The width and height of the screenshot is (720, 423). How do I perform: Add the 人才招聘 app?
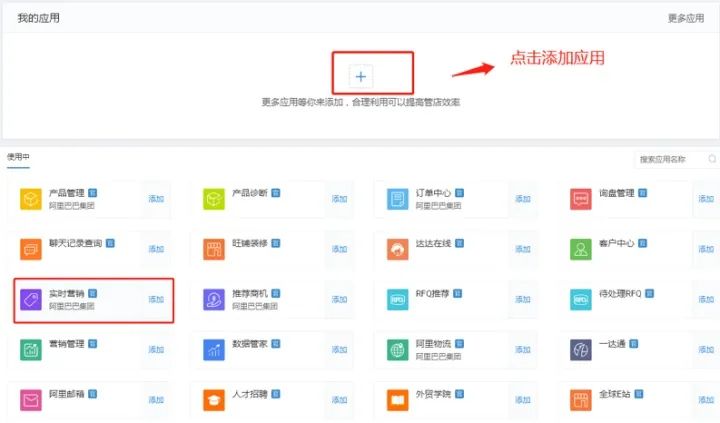(x=339, y=400)
